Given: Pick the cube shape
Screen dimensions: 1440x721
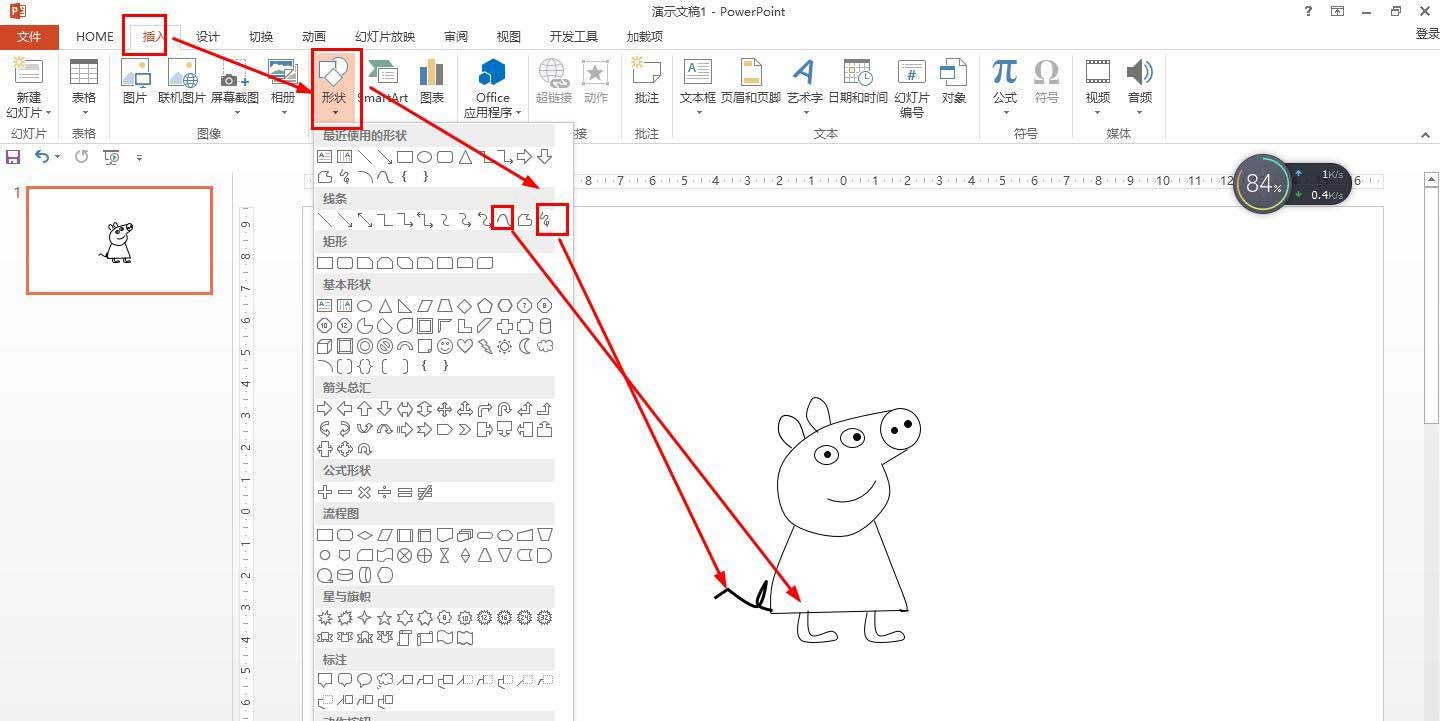Looking at the screenshot, I should click(324, 346).
